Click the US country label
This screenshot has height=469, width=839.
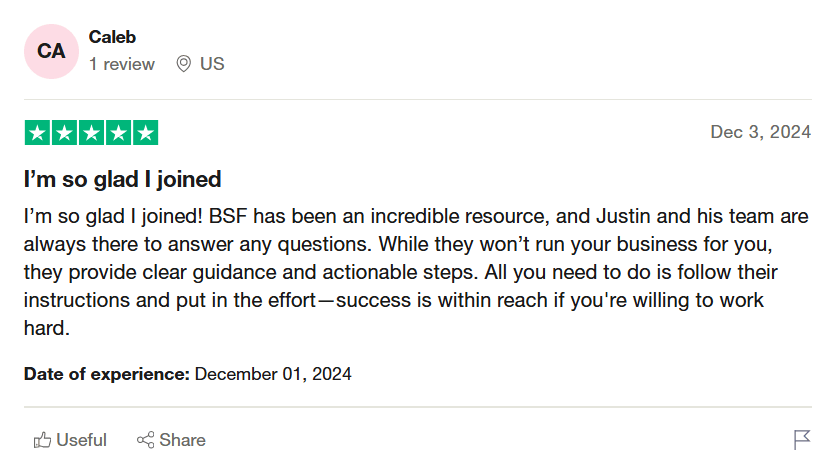pos(212,64)
